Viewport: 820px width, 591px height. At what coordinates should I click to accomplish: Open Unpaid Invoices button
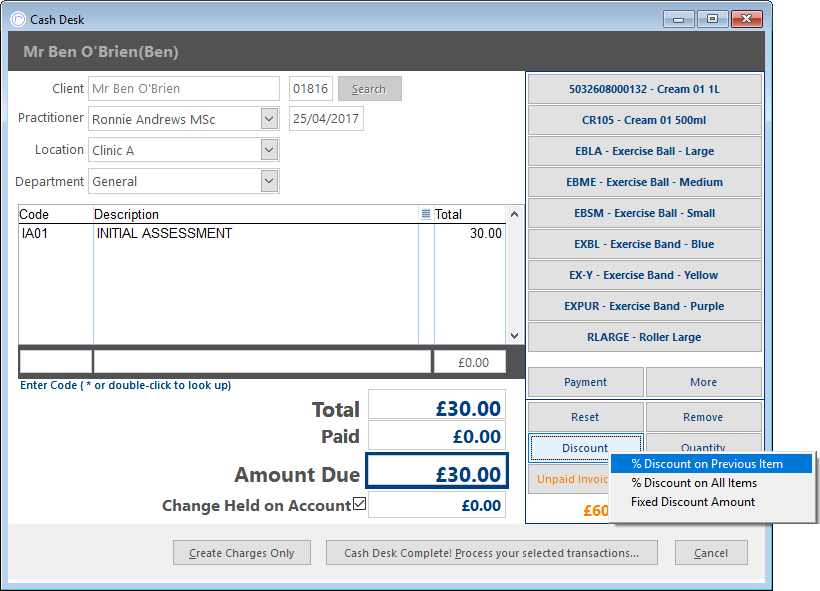(x=570, y=479)
